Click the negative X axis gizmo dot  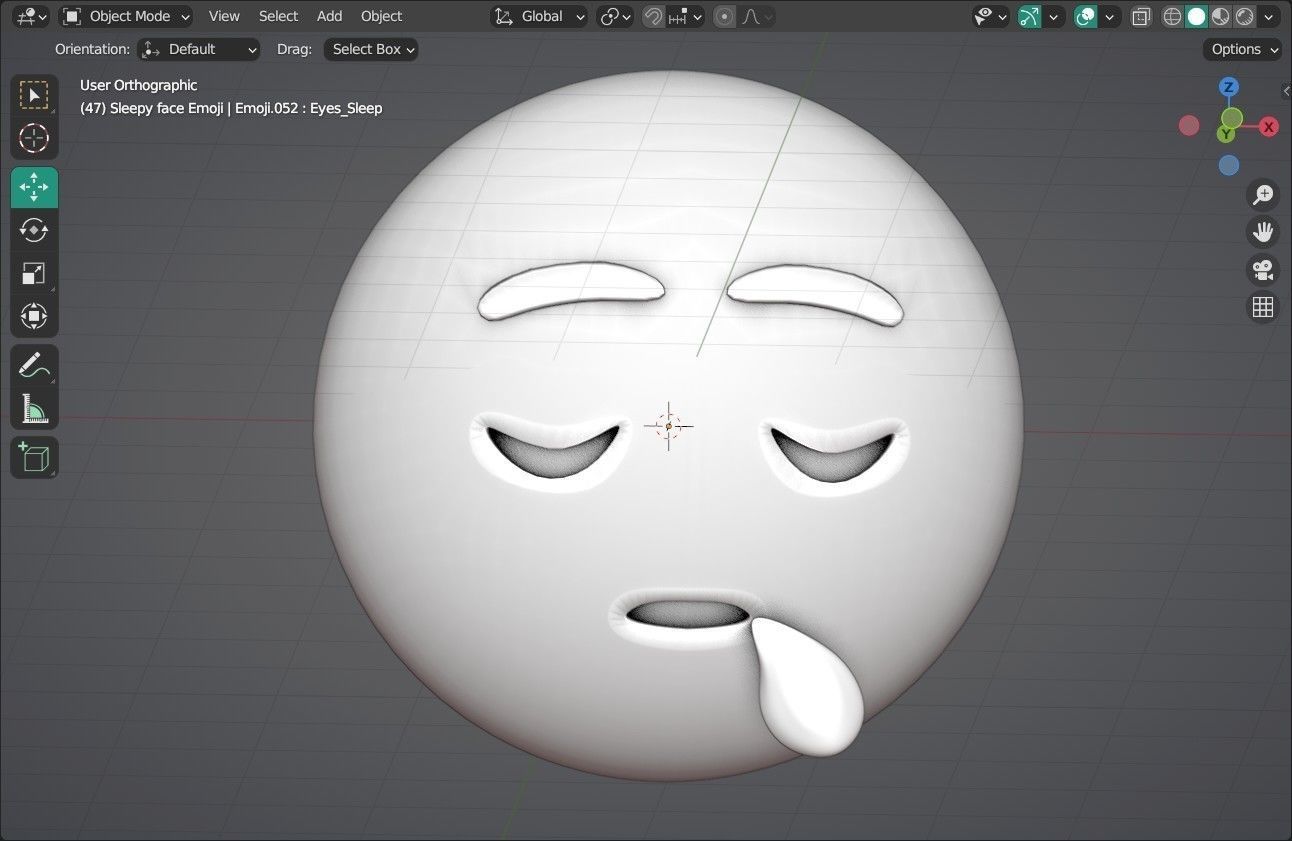pos(1189,125)
